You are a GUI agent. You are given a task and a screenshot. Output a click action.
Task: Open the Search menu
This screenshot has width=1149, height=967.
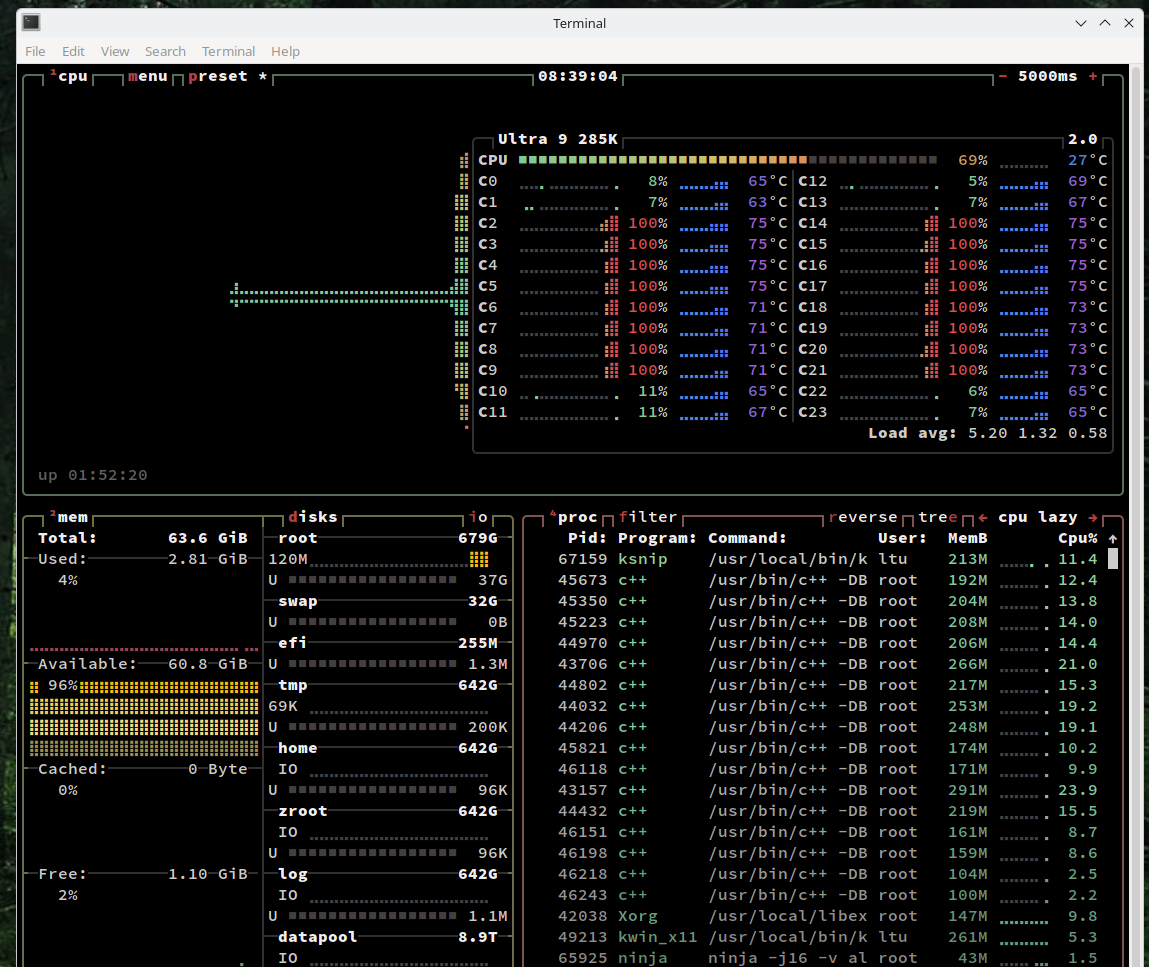click(x=165, y=51)
